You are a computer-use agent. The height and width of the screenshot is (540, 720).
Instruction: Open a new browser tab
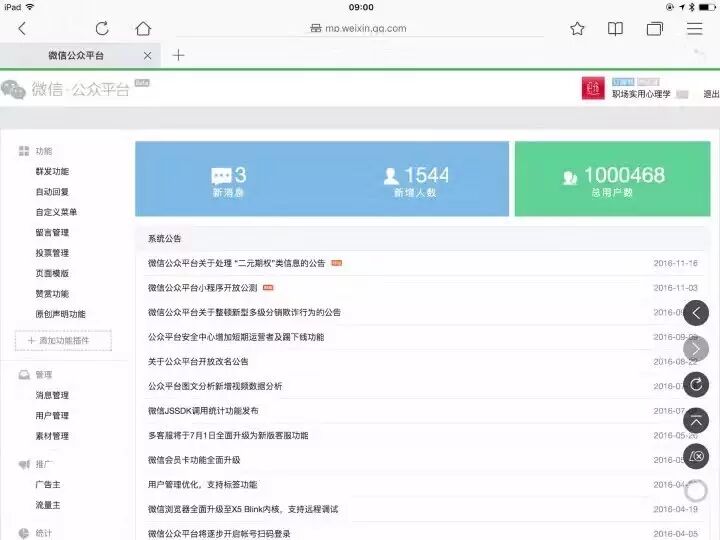click(178, 55)
